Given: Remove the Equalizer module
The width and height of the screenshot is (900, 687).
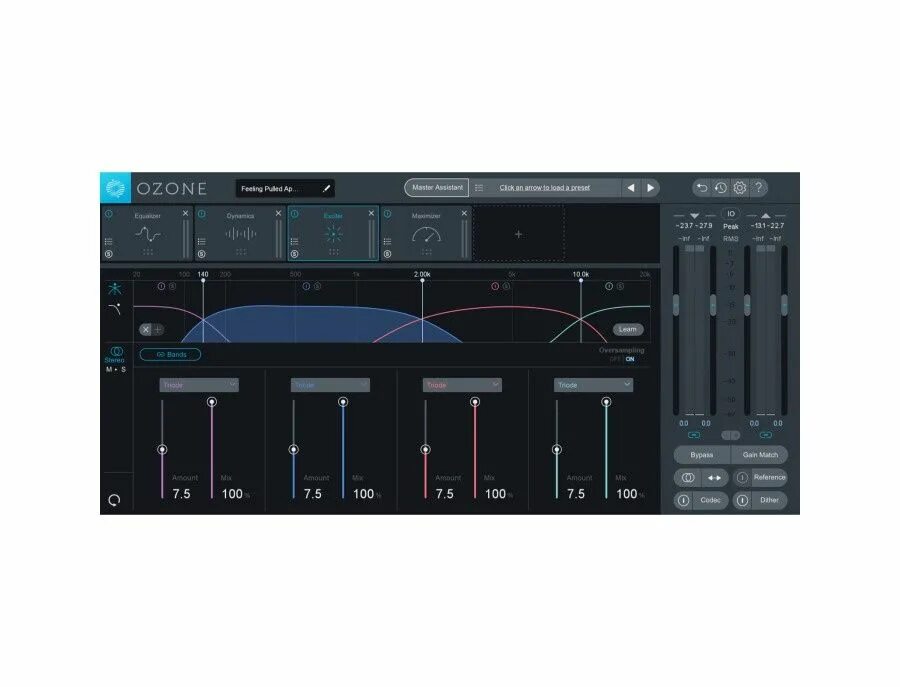Looking at the screenshot, I should (x=185, y=214).
